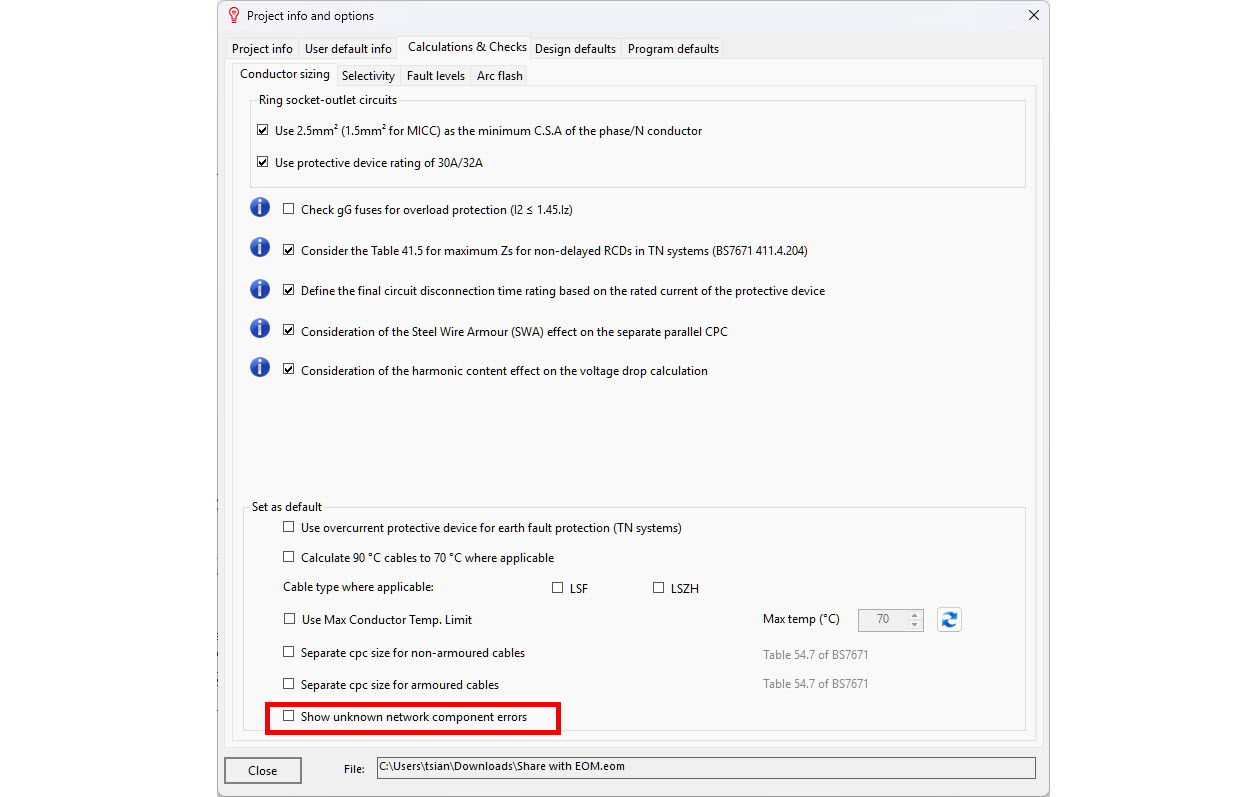
Task: Click info icon beside disconnection time rating option
Action: tap(260, 289)
